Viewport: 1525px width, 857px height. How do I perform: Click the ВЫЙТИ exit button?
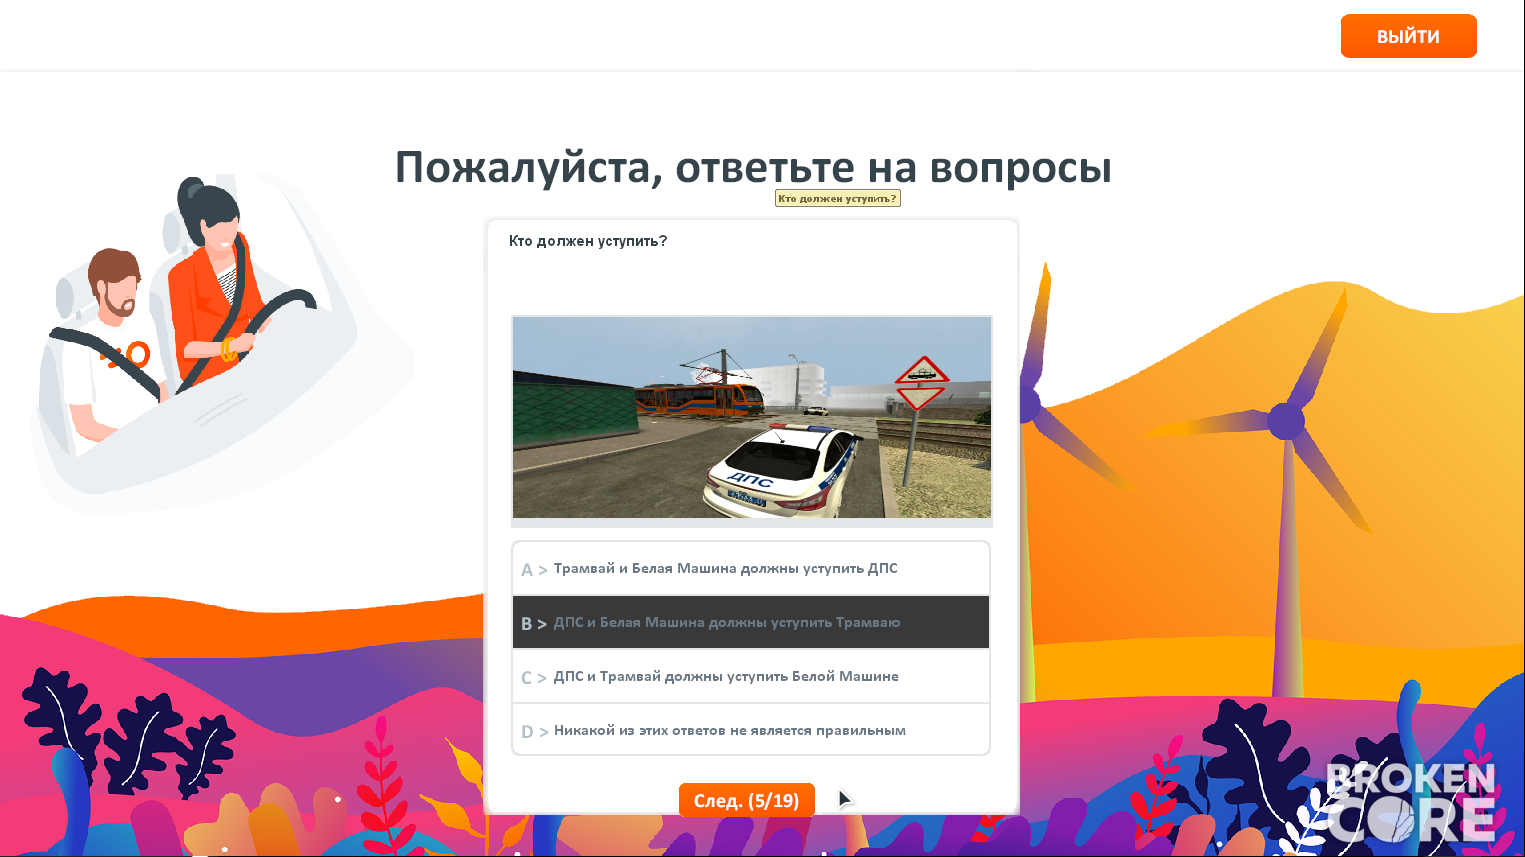1408,36
